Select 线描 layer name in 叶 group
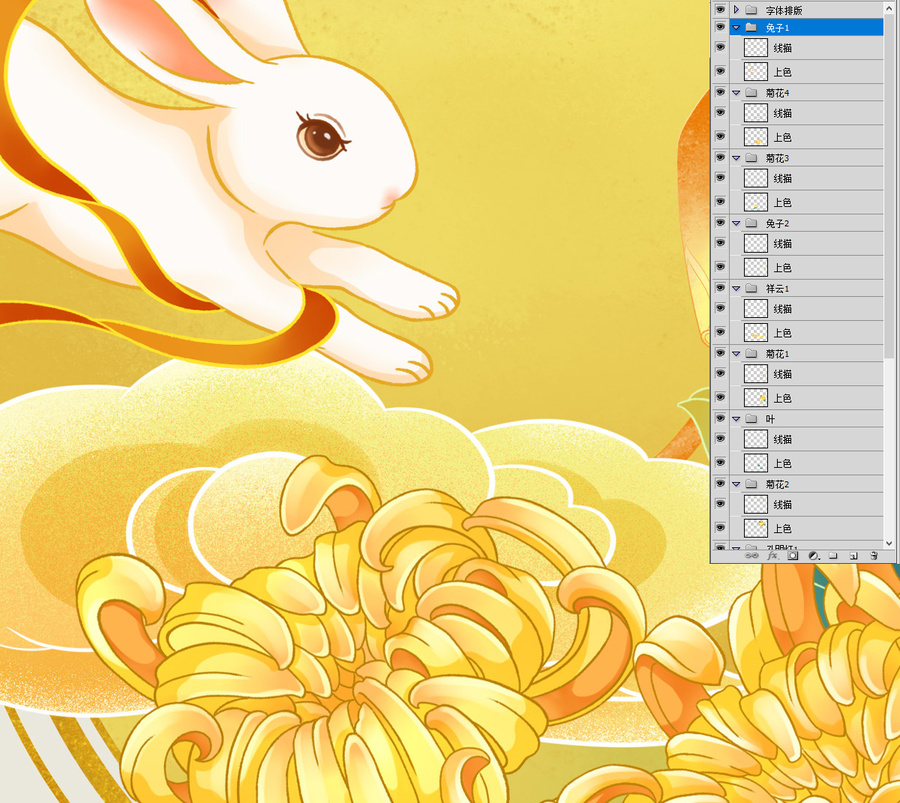 click(782, 440)
